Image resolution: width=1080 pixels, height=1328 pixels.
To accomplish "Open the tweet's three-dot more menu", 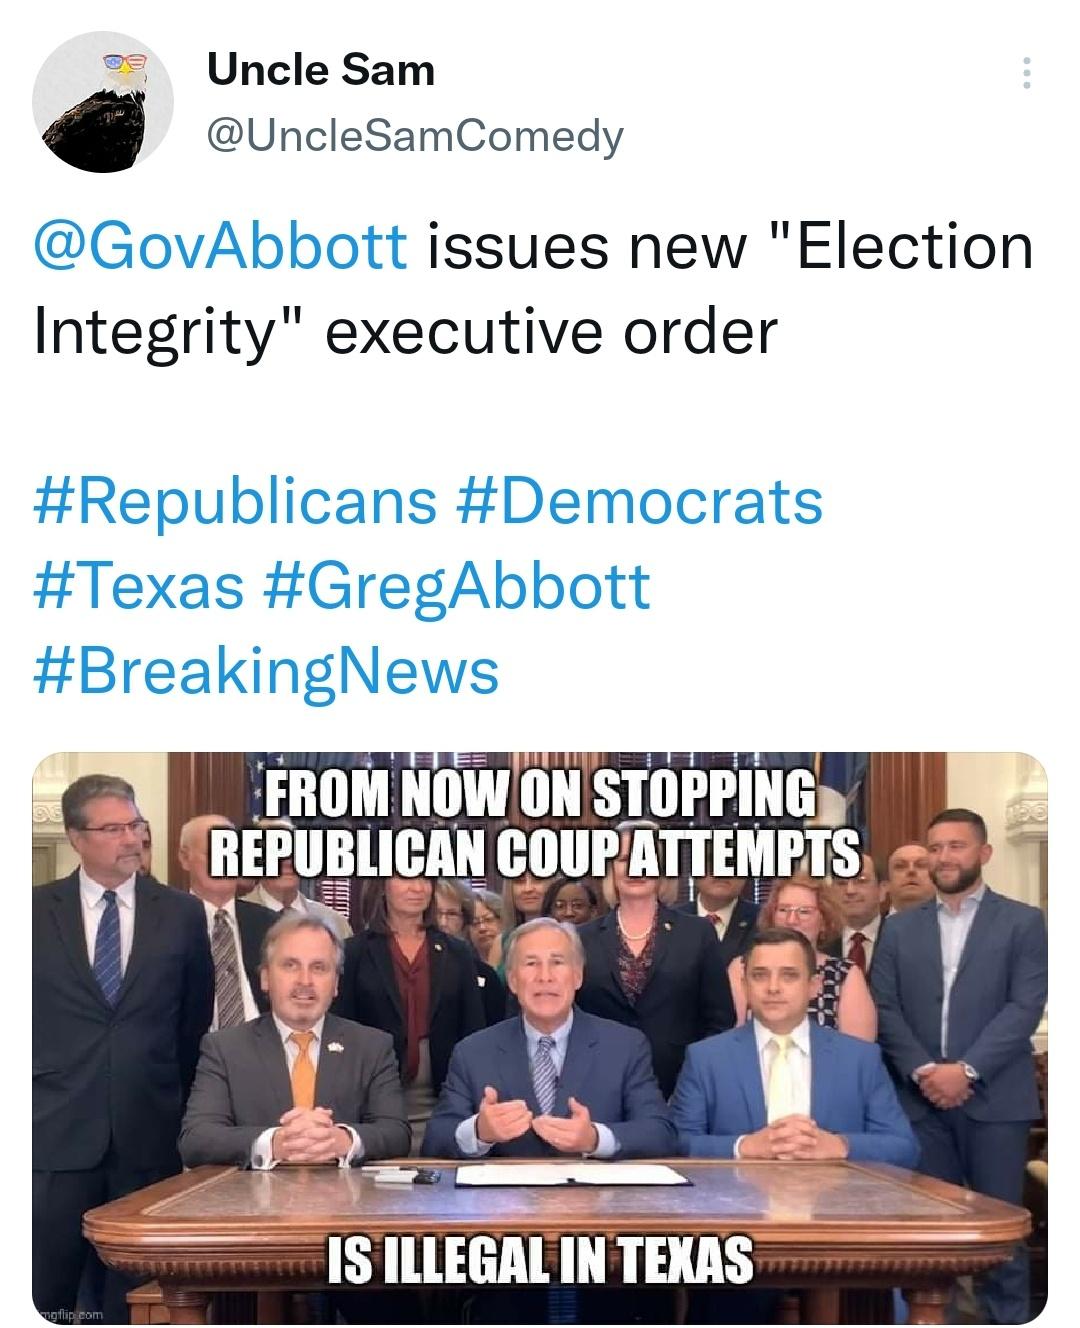I will pyautogui.click(x=1026, y=73).
